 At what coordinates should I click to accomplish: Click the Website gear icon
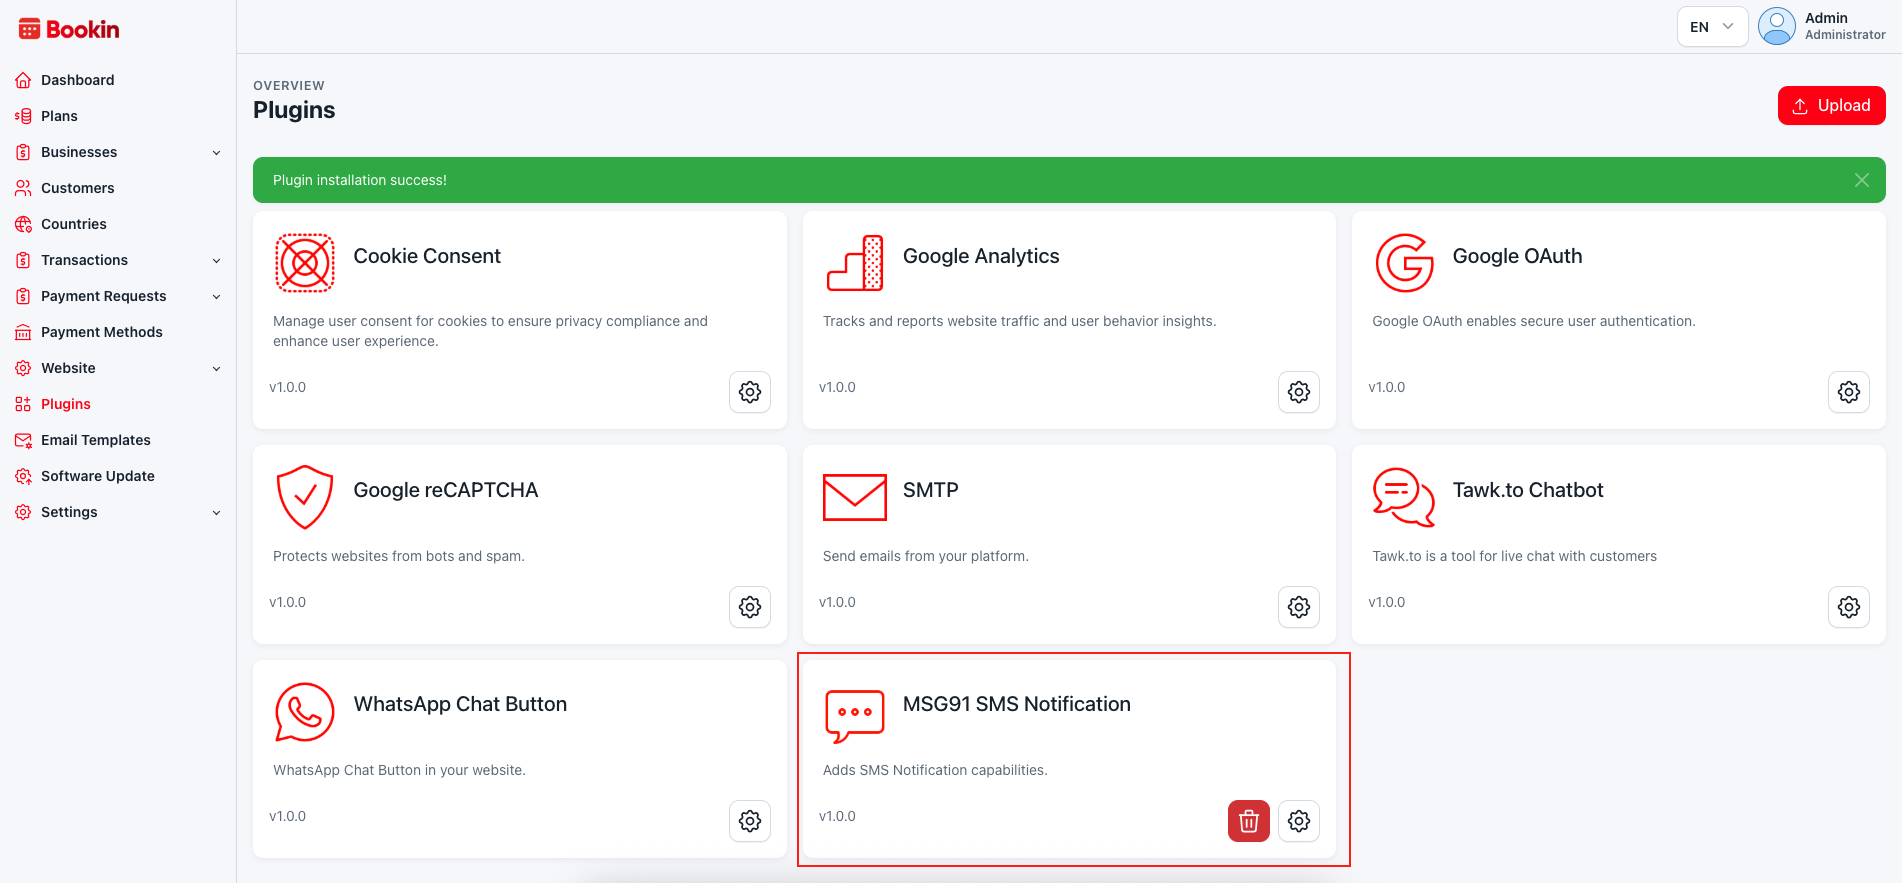point(23,368)
